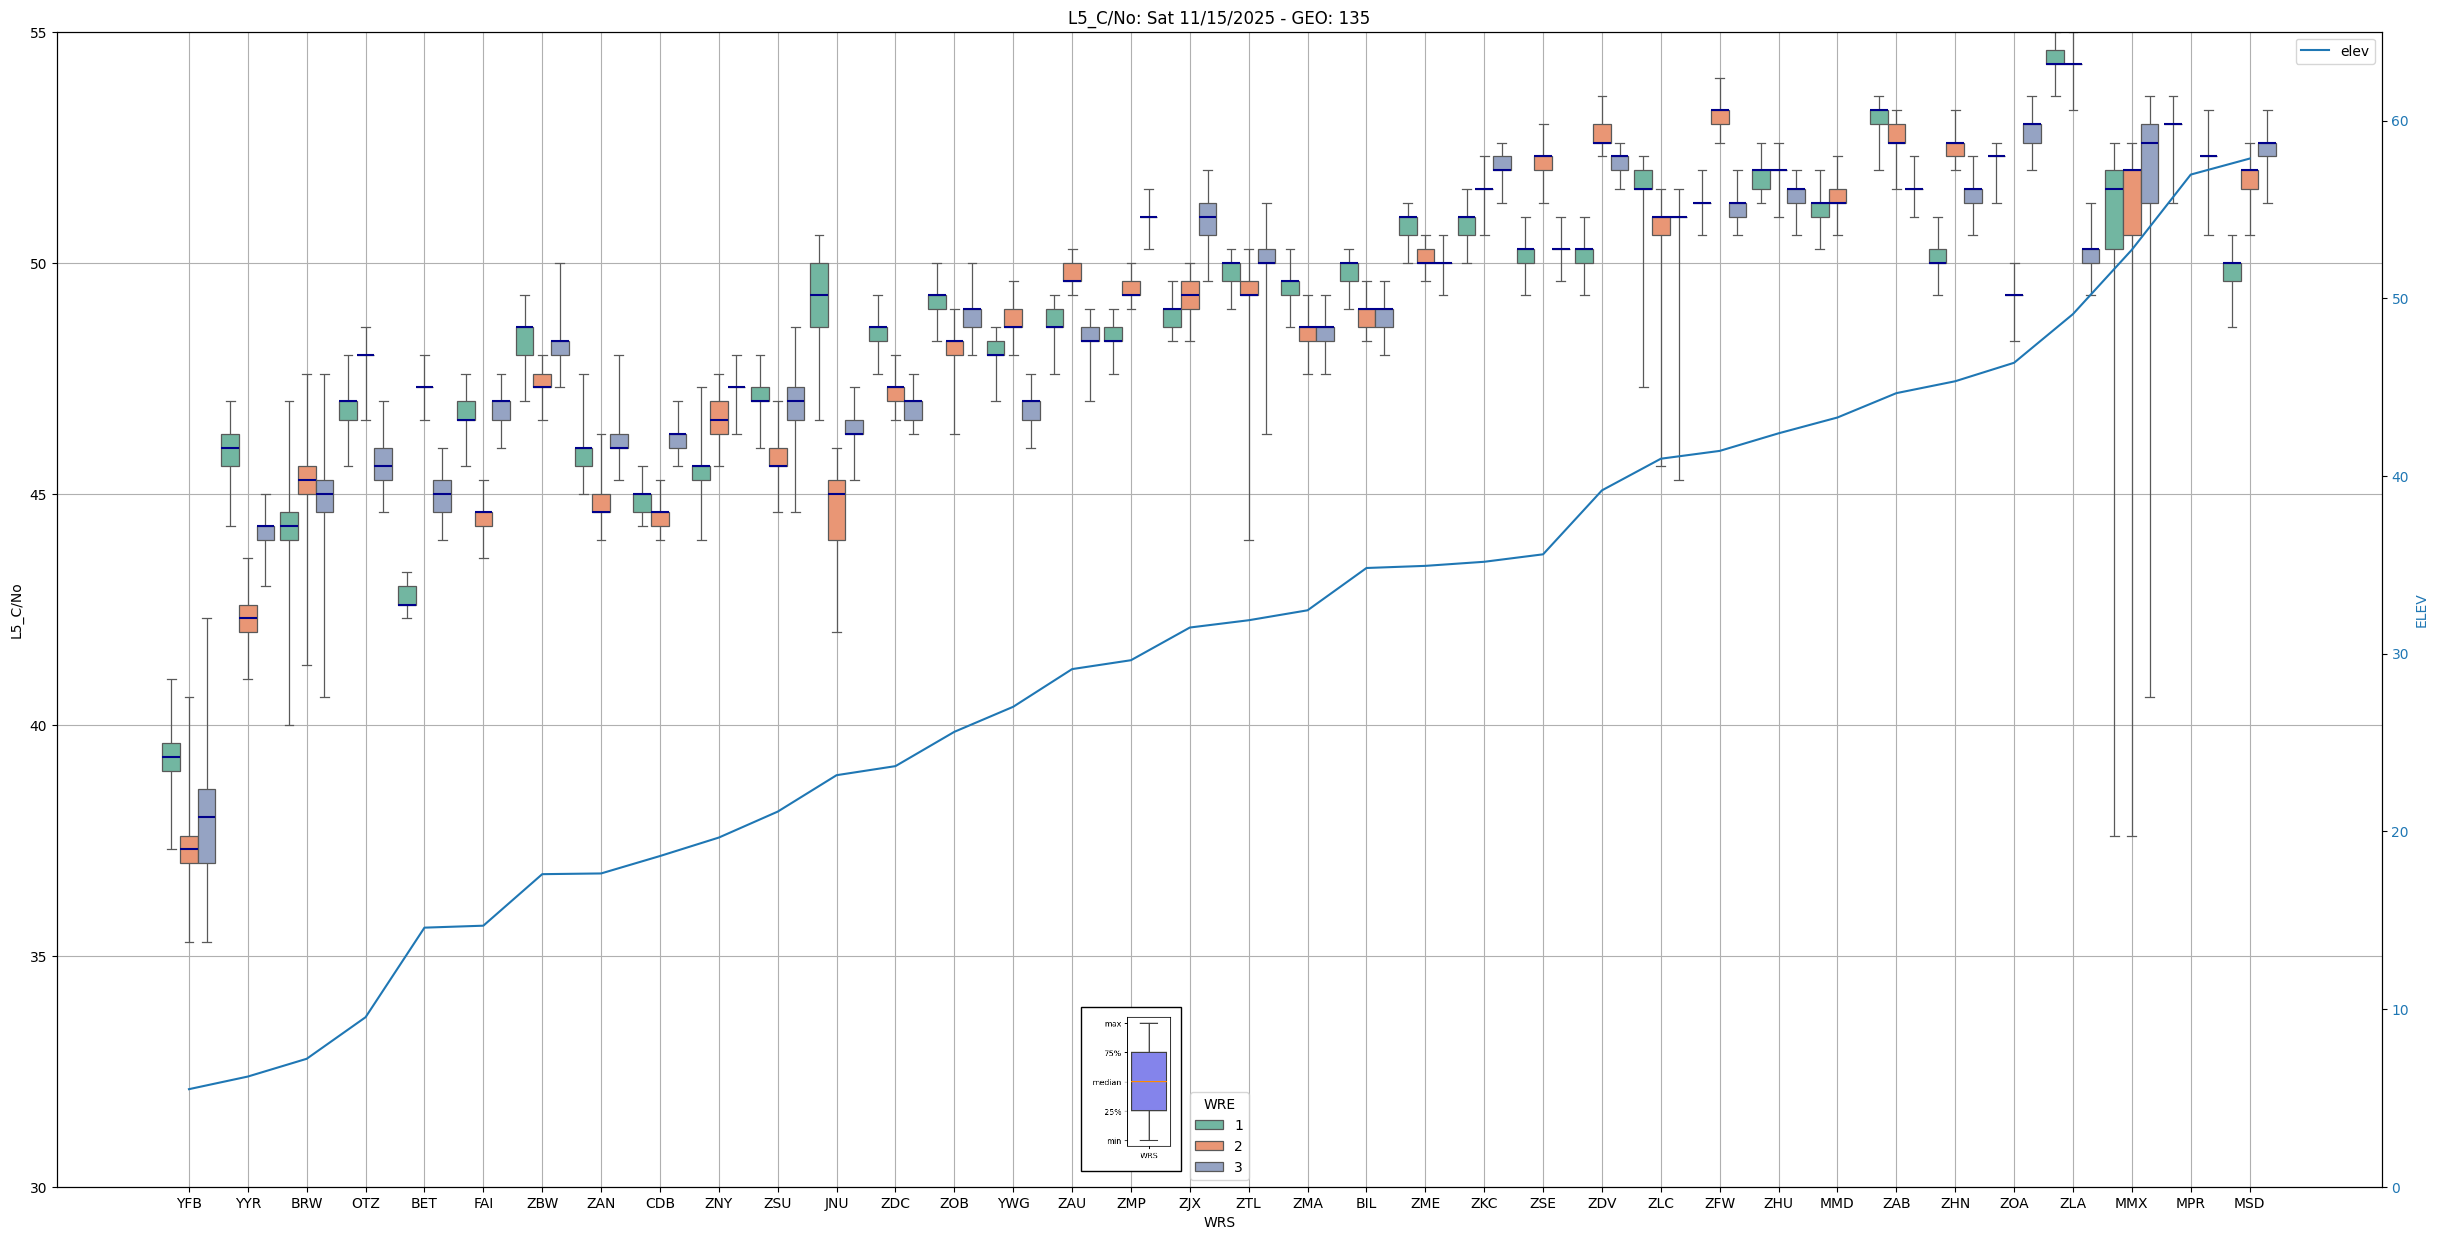Screen dimensions: 2438x1240
Task: Click the green WRE 1 legend swatch
Action: point(1209,1125)
